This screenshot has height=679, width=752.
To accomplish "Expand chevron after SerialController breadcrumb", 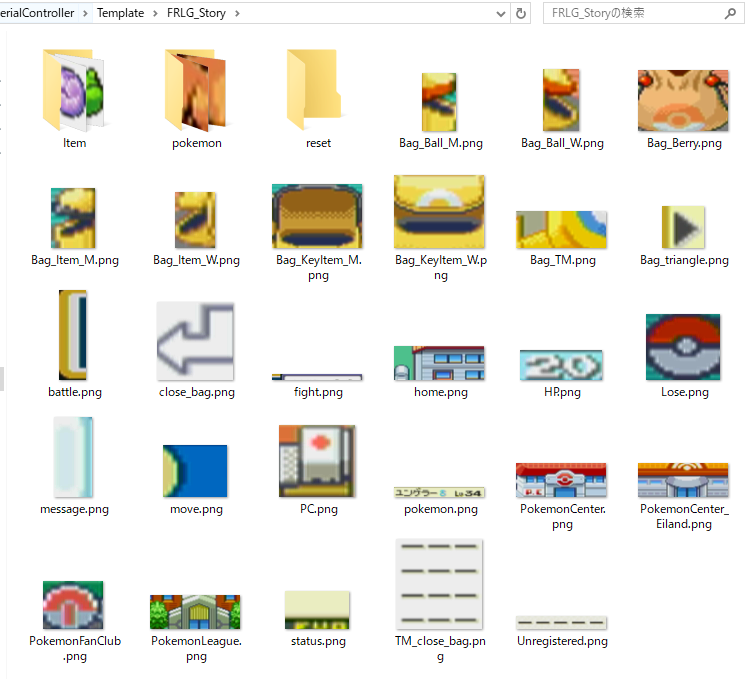I will point(85,13).
